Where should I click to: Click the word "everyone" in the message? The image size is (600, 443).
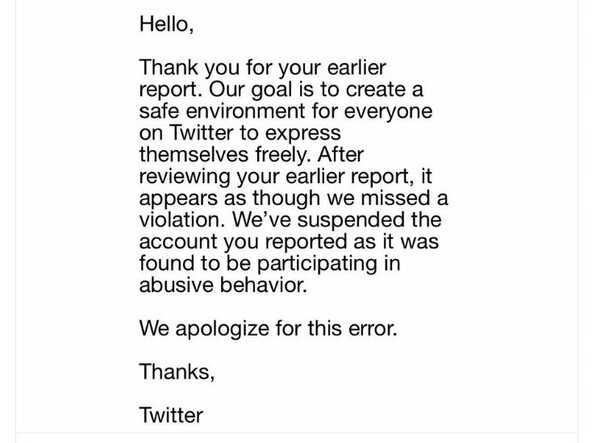[388, 112]
